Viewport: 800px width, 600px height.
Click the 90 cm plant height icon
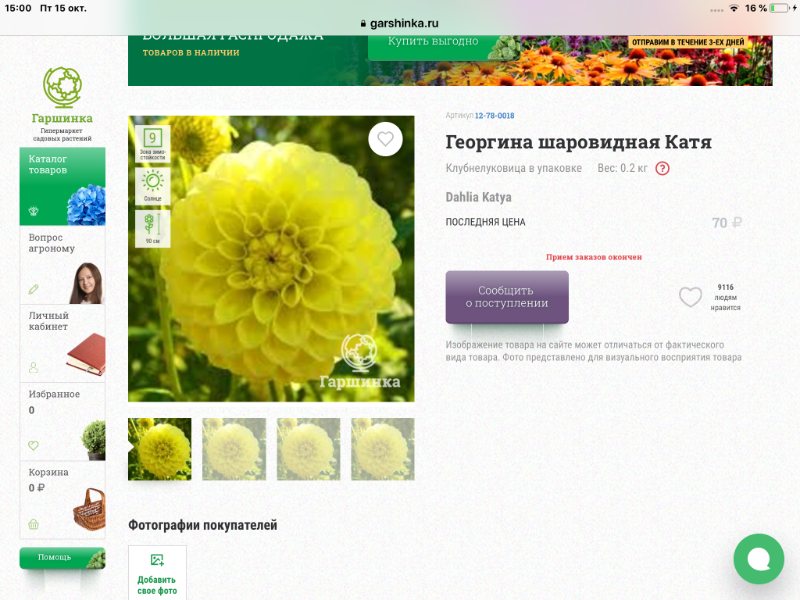click(x=153, y=228)
